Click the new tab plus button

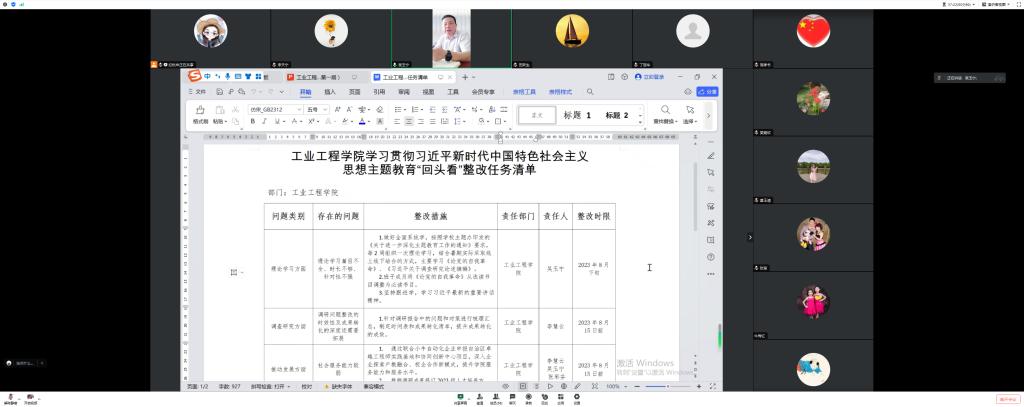coord(464,76)
